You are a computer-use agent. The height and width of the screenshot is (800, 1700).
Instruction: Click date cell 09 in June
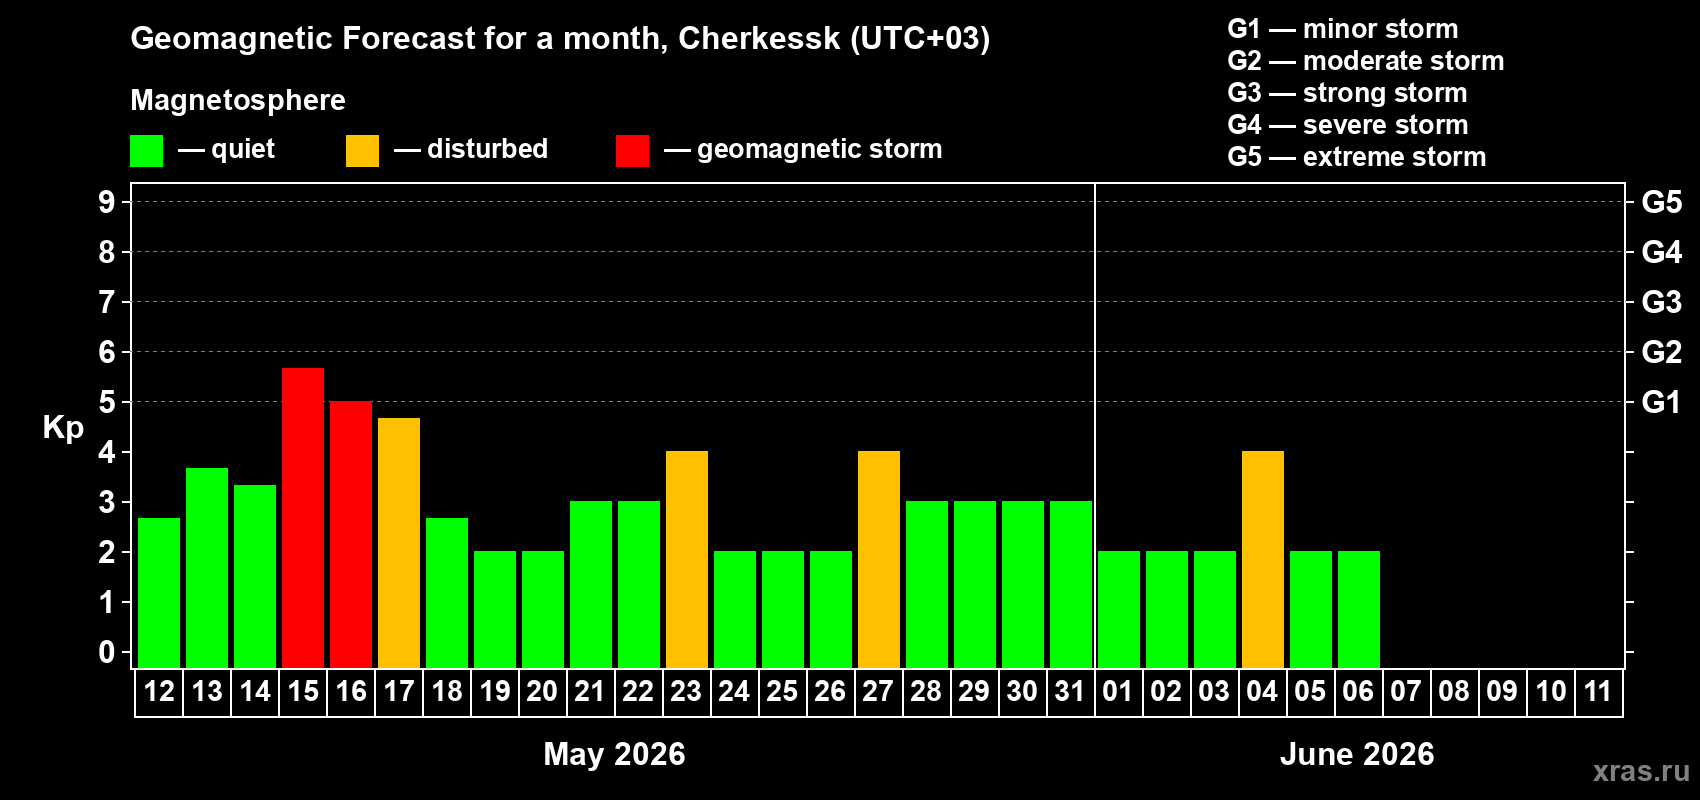point(1503,692)
